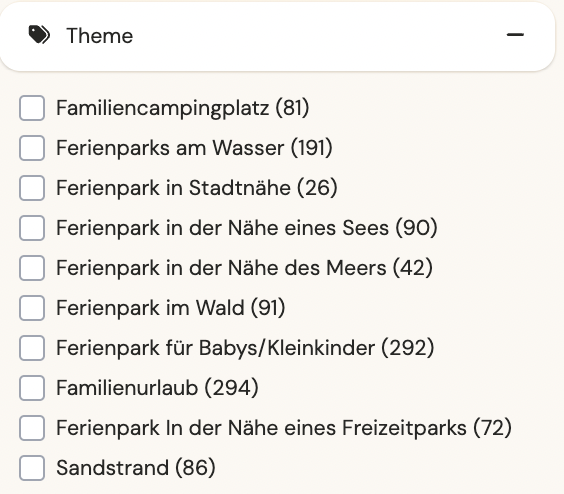The width and height of the screenshot is (564, 494).
Task: Click the Sandstrand (86) label text
Action: [136, 468]
